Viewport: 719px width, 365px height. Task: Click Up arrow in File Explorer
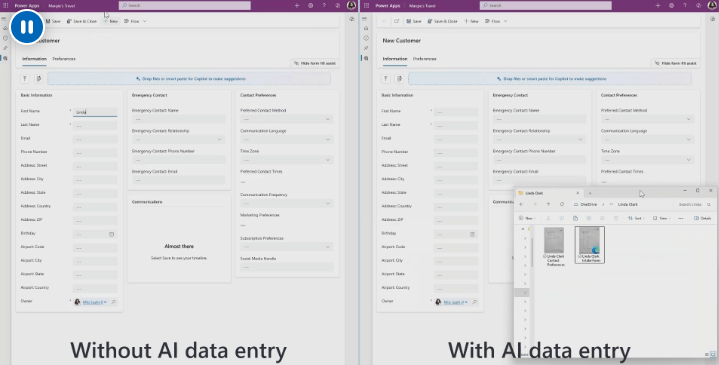click(548, 205)
